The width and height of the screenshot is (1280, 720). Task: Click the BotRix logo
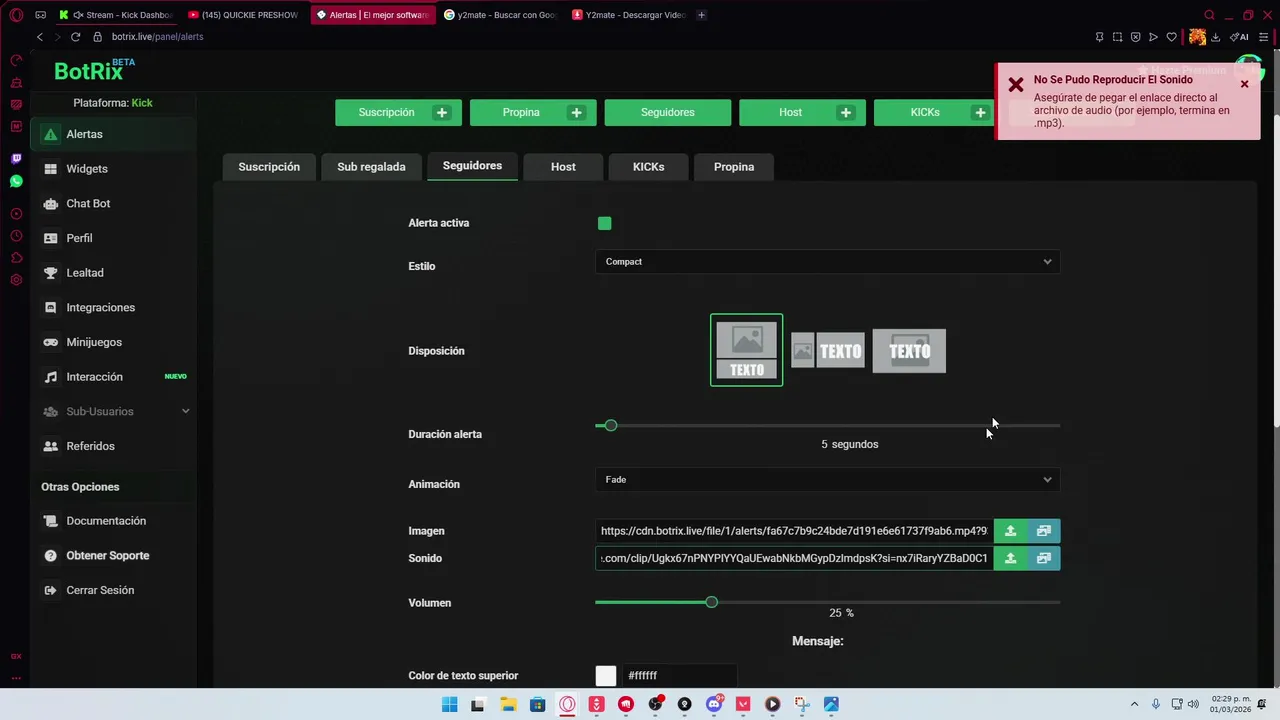coord(94,70)
